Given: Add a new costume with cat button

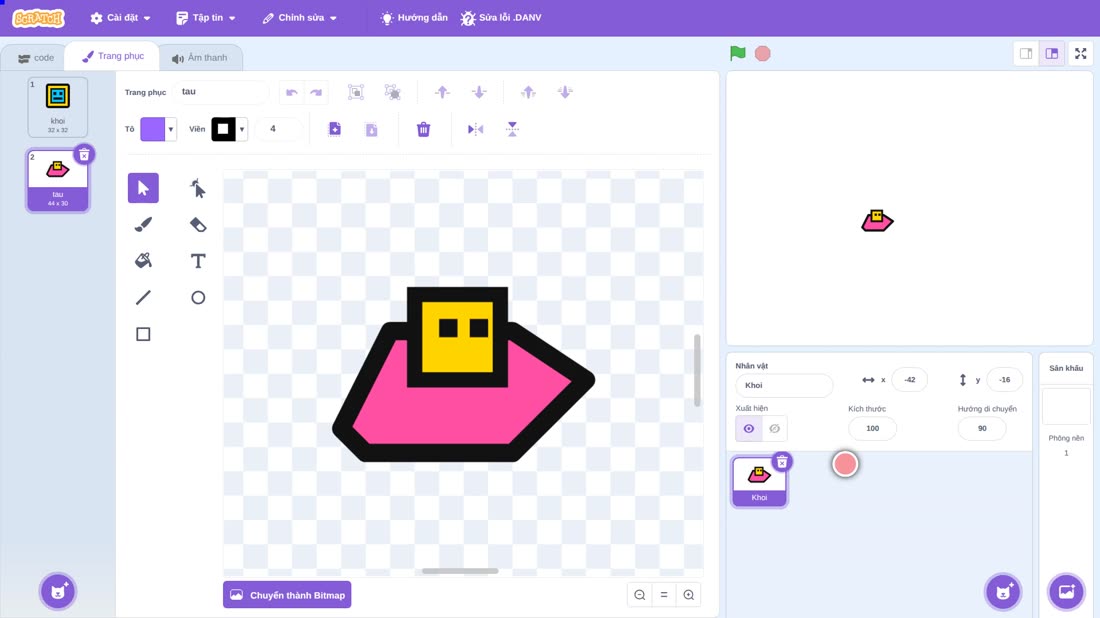Looking at the screenshot, I should pos(58,591).
